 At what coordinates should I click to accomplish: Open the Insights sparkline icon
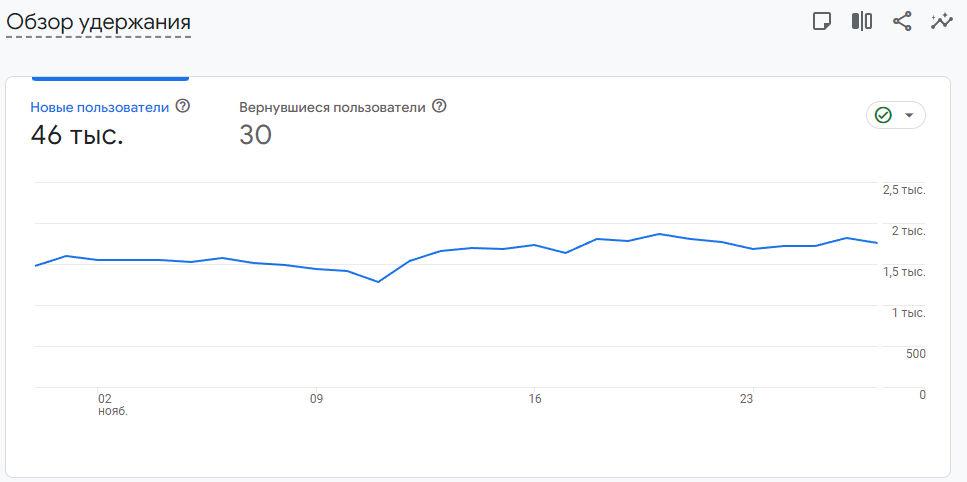click(x=941, y=21)
